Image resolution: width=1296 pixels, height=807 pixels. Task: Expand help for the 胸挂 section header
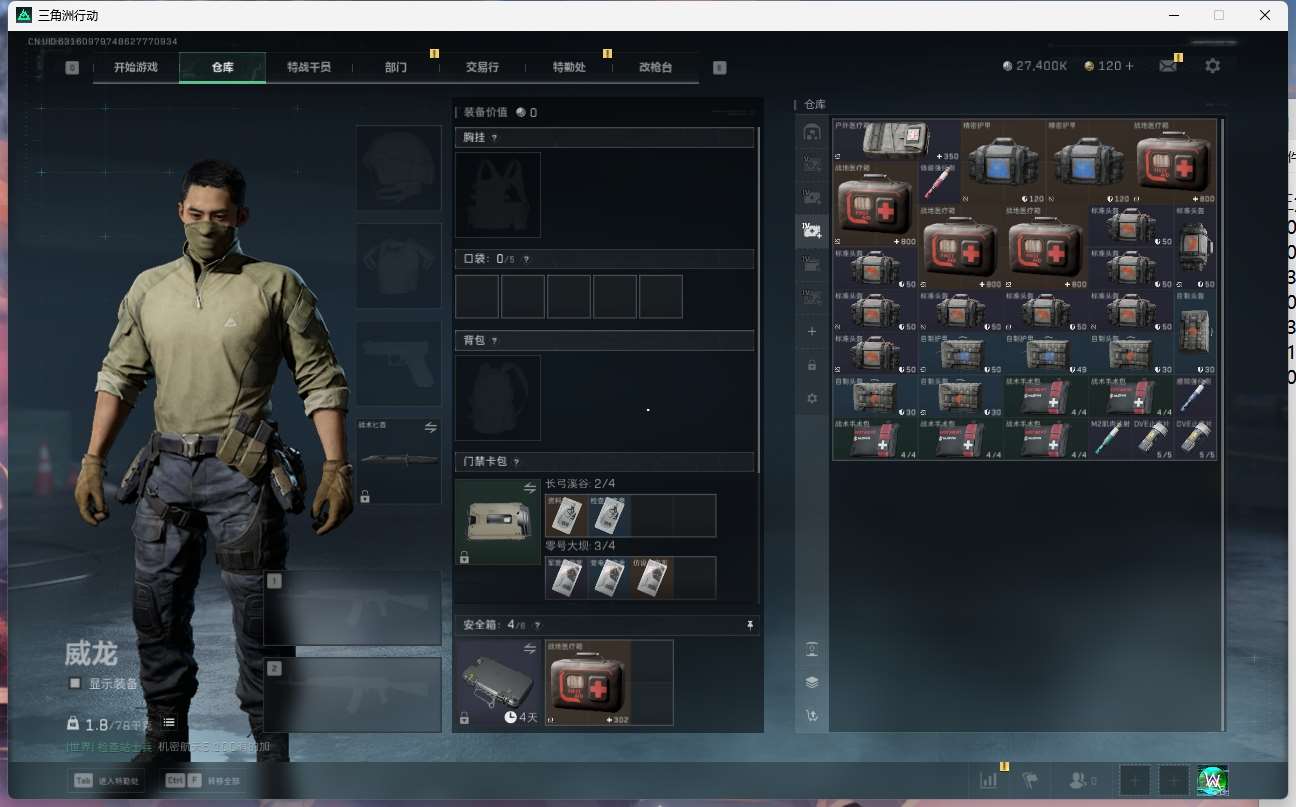tap(494, 137)
